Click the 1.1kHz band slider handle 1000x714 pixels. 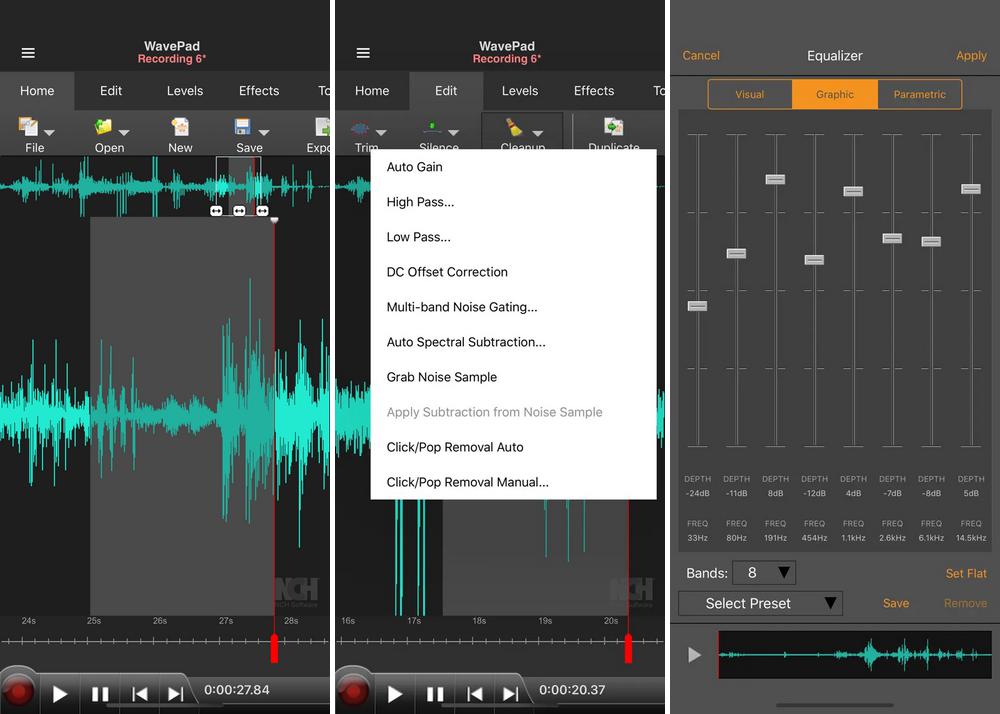(x=853, y=192)
